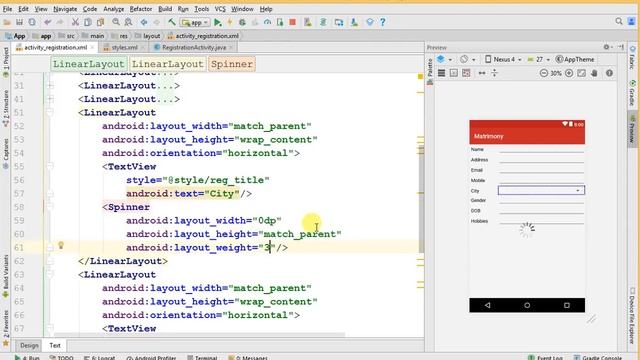Click the yellow warning marker stripe
The height and width of the screenshot is (360, 640).
coord(420,77)
